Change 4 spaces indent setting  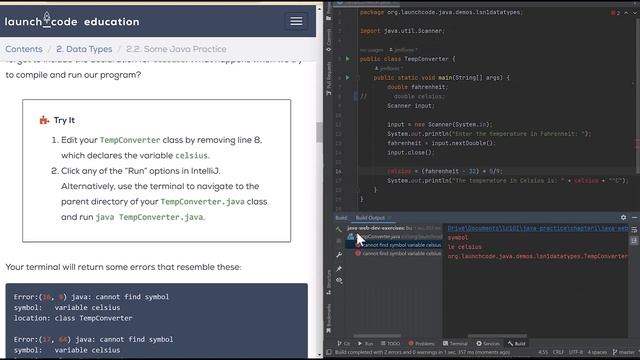pyautogui.click(x=597, y=352)
